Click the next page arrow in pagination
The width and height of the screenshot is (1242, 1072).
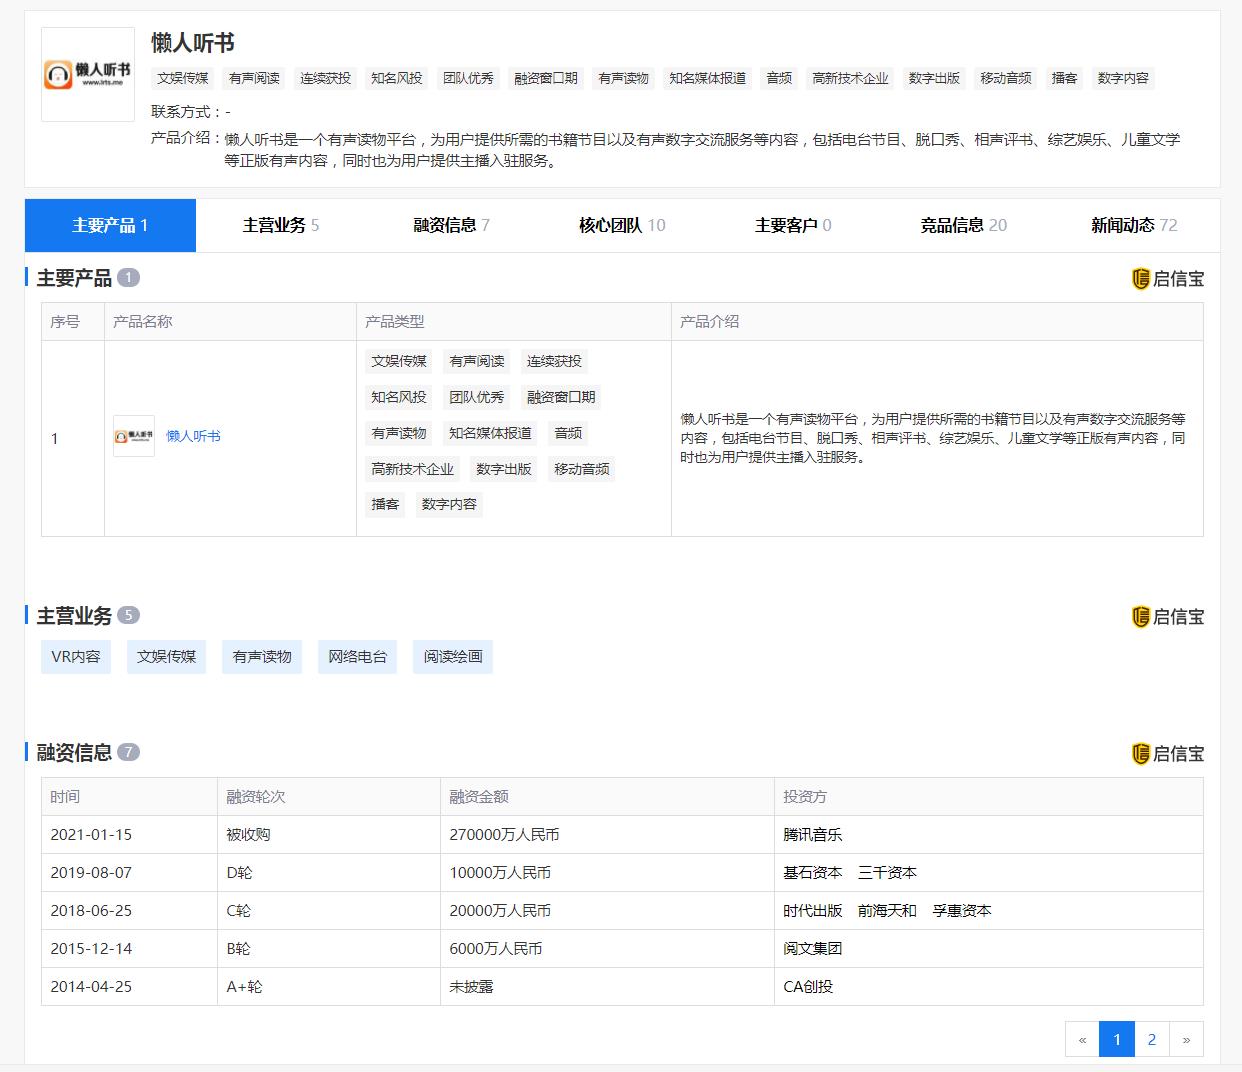[x=1186, y=1039]
